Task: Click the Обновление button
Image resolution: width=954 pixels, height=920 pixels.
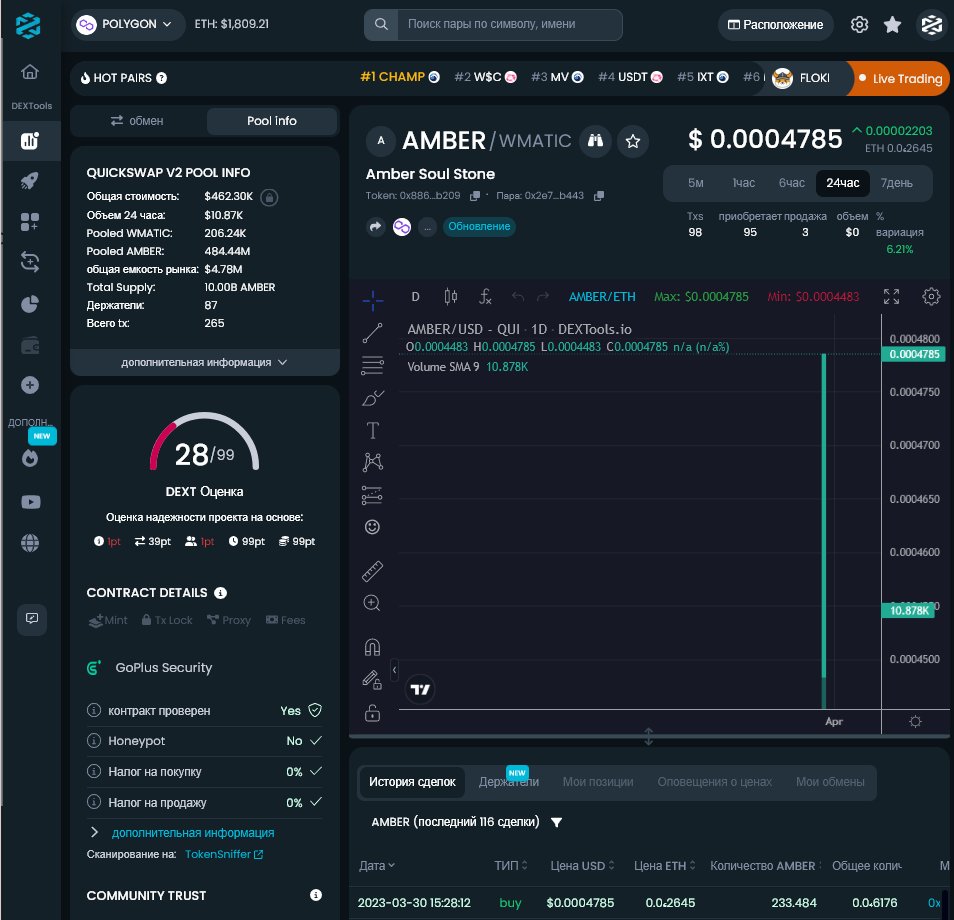Action: (x=479, y=226)
